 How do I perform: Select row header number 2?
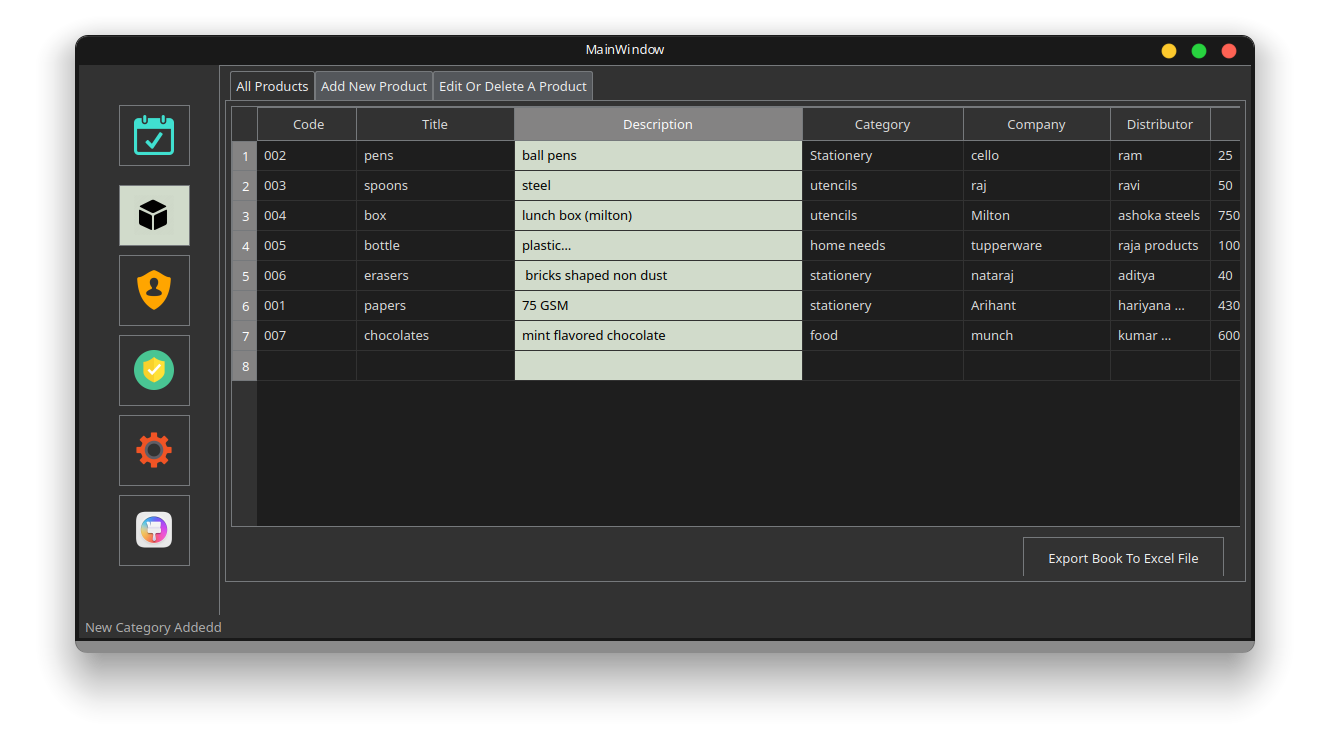tap(245, 186)
